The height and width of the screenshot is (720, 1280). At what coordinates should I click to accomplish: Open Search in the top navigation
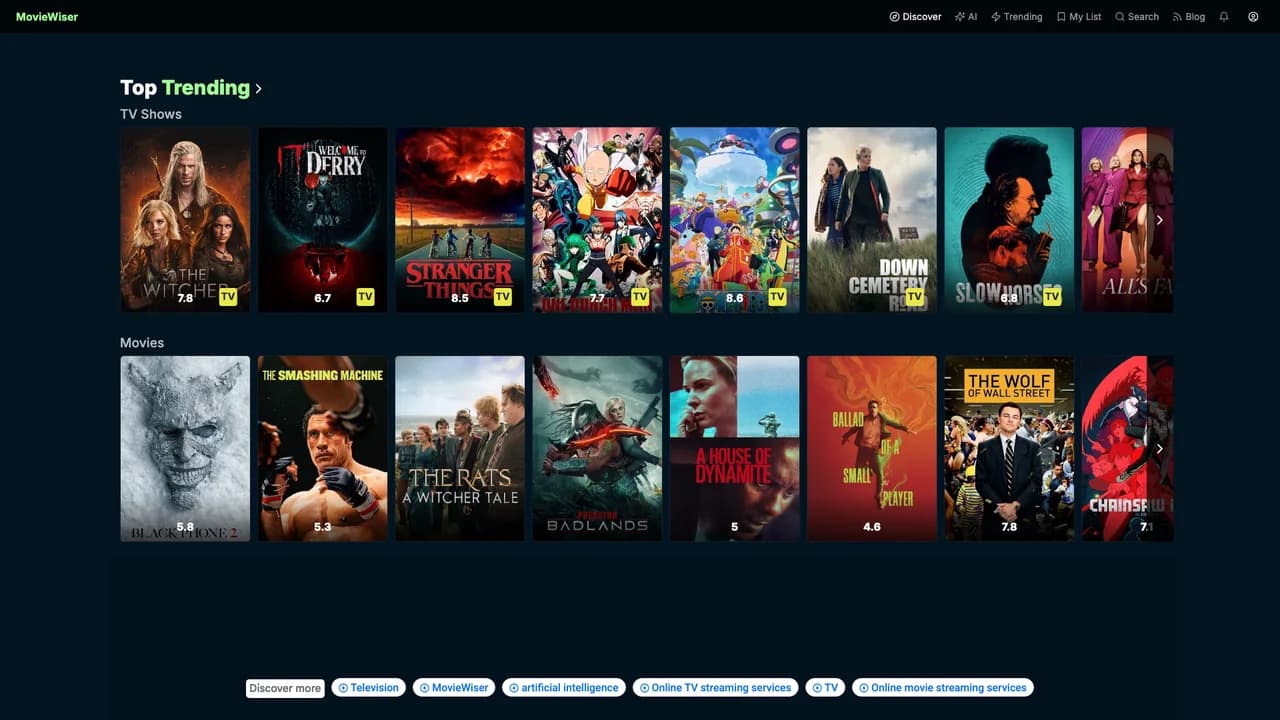(x=1137, y=17)
